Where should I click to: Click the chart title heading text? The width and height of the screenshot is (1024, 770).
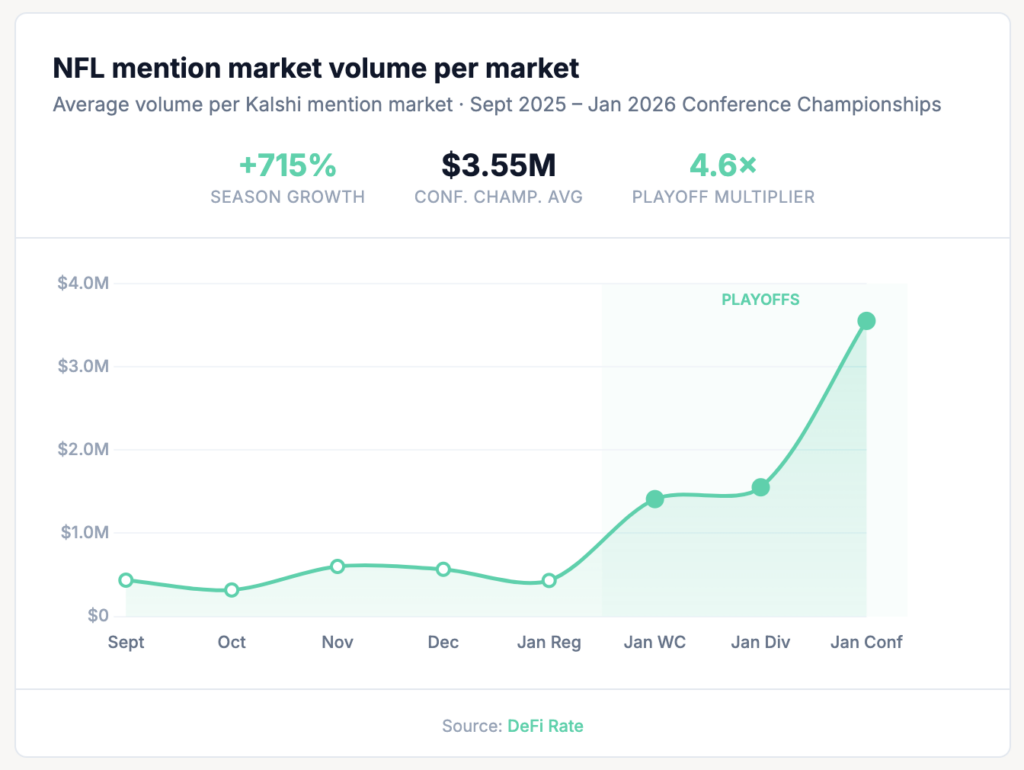click(315, 69)
